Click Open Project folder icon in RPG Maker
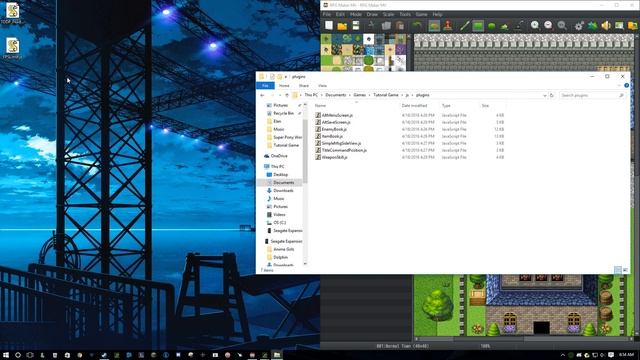 click(342, 26)
